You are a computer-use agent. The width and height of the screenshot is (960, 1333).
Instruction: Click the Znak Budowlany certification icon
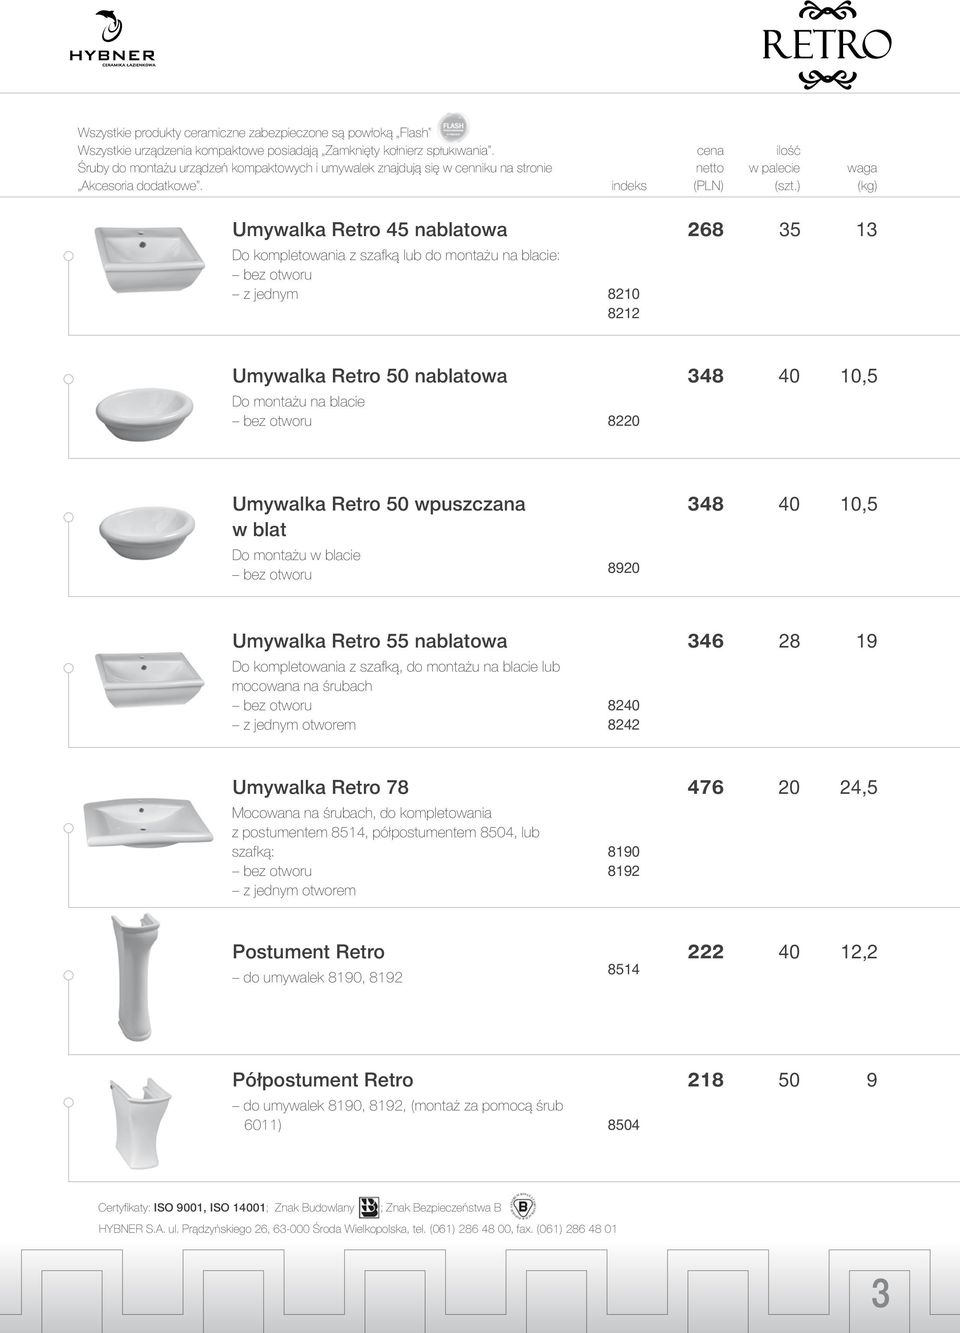pyautogui.click(x=369, y=1206)
